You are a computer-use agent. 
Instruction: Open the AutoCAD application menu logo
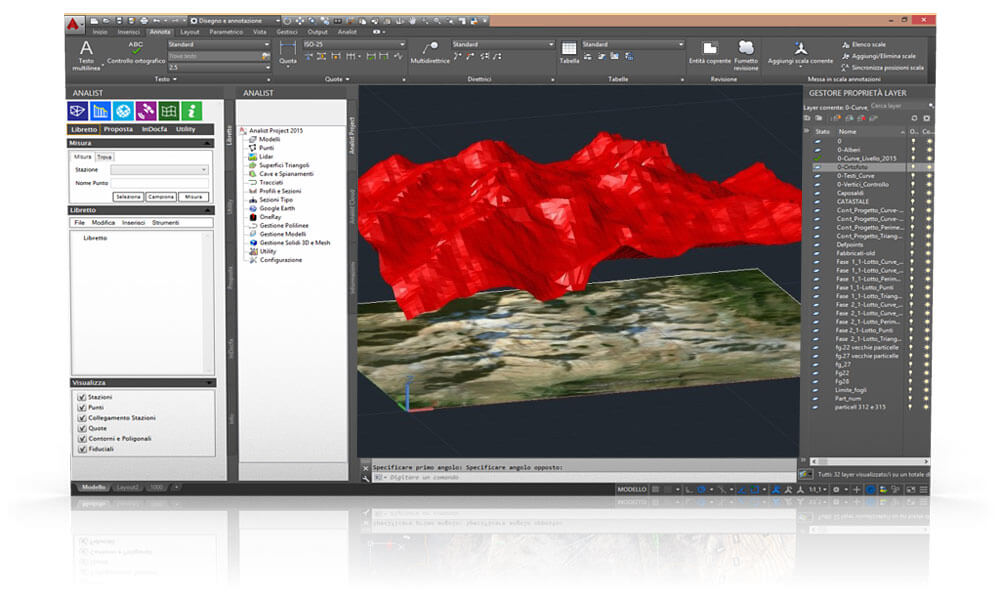click(73, 24)
